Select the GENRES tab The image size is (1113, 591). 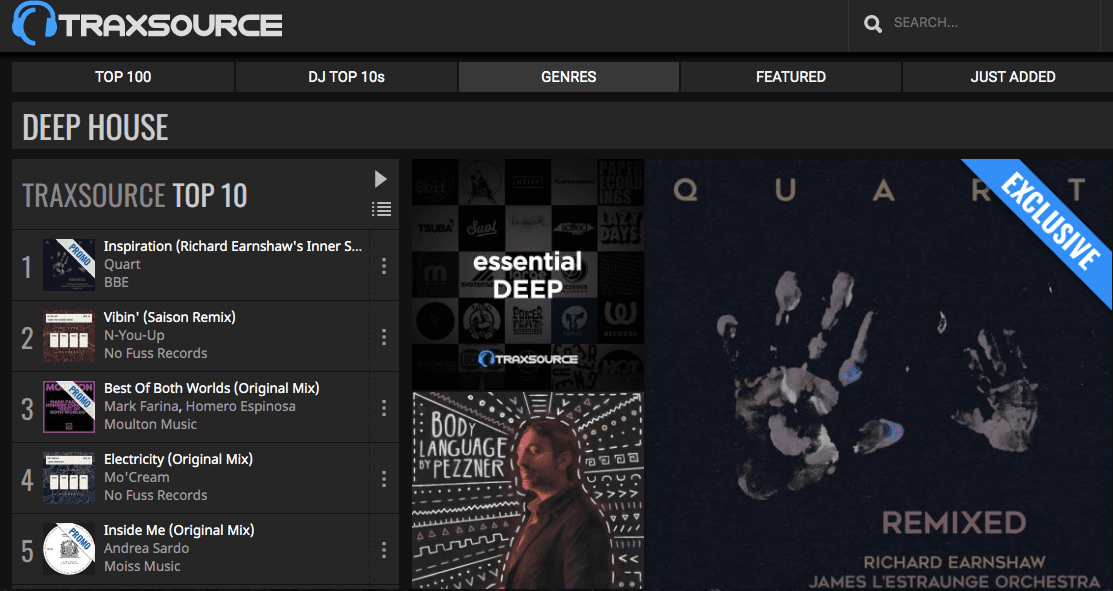point(569,77)
